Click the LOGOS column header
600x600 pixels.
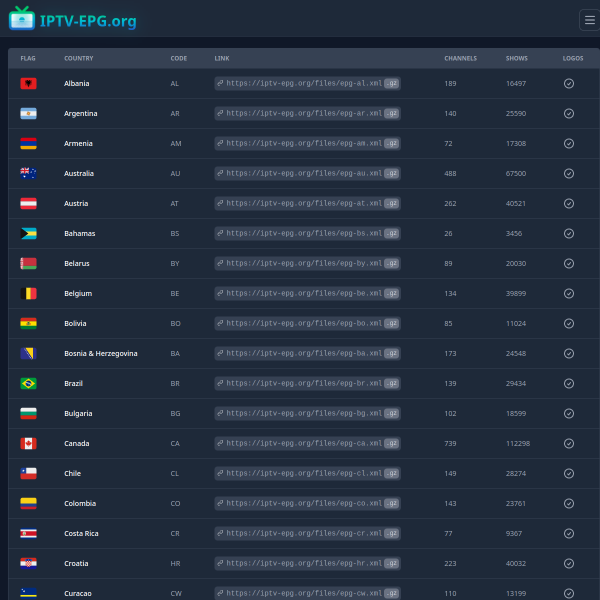pyautogui.click(x=573, y=58)
